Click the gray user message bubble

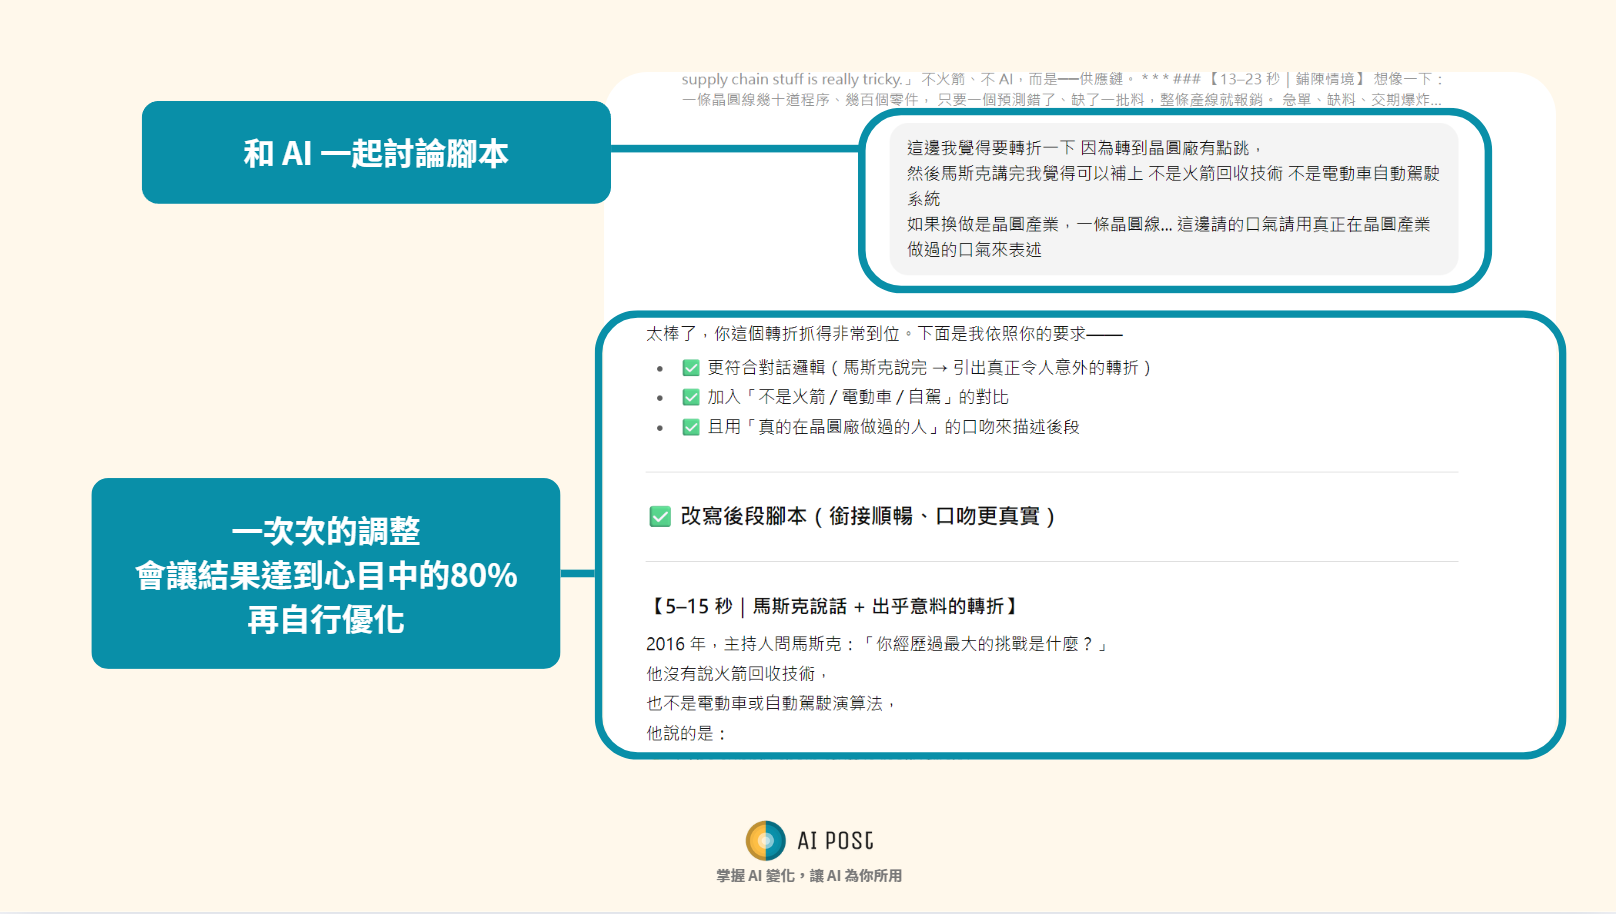(x=1173, y=198)
